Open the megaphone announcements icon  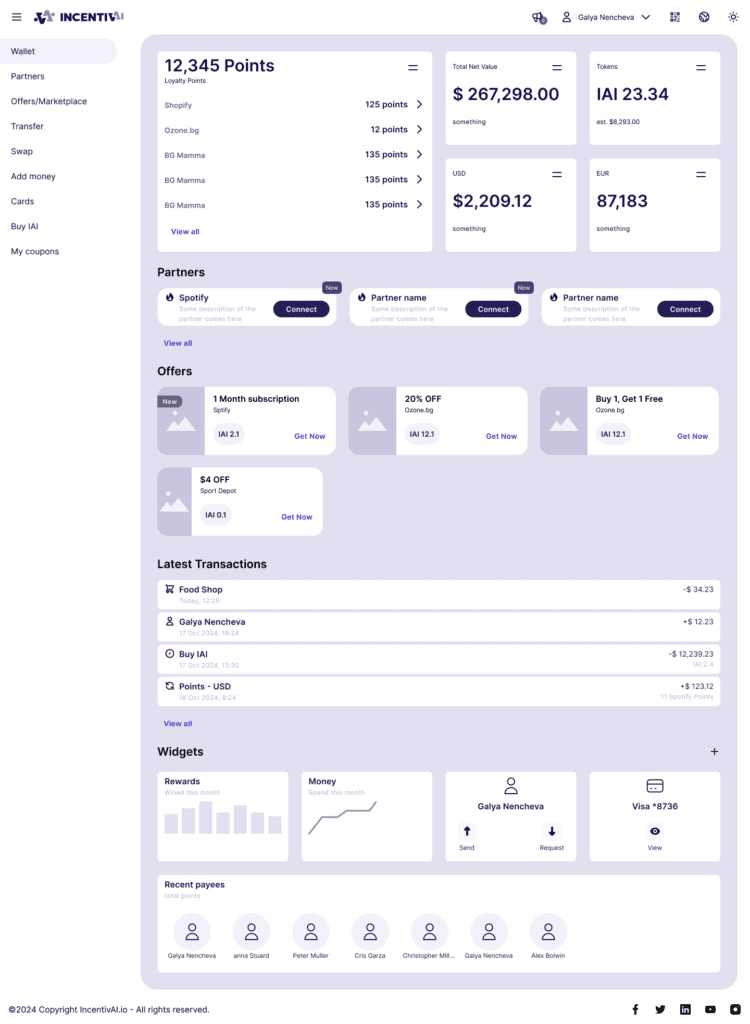(539, 17)
